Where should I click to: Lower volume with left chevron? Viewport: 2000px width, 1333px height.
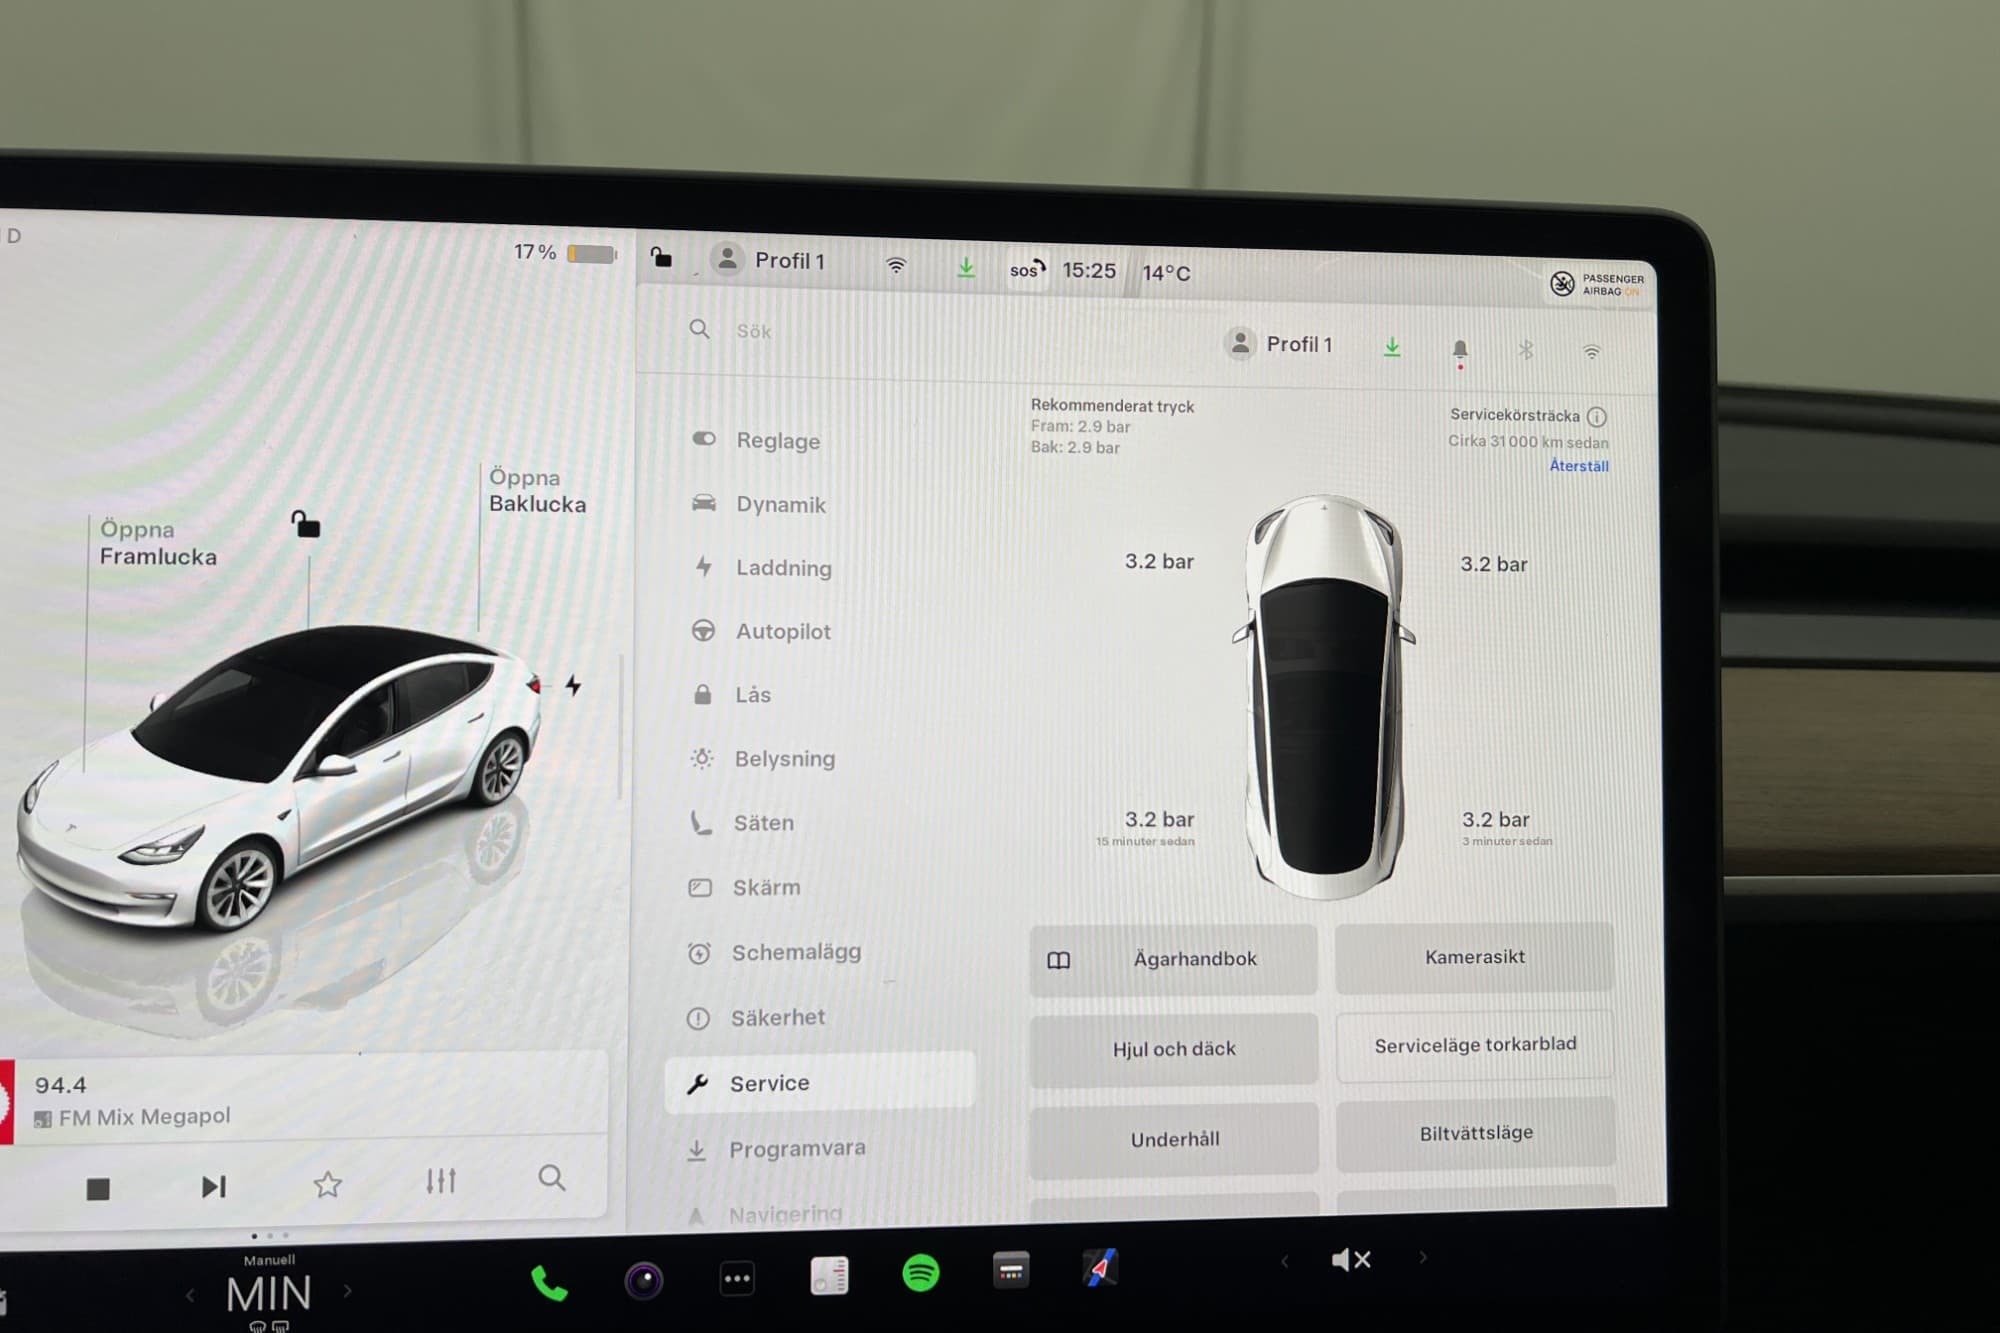(x=1285, y=1261)
